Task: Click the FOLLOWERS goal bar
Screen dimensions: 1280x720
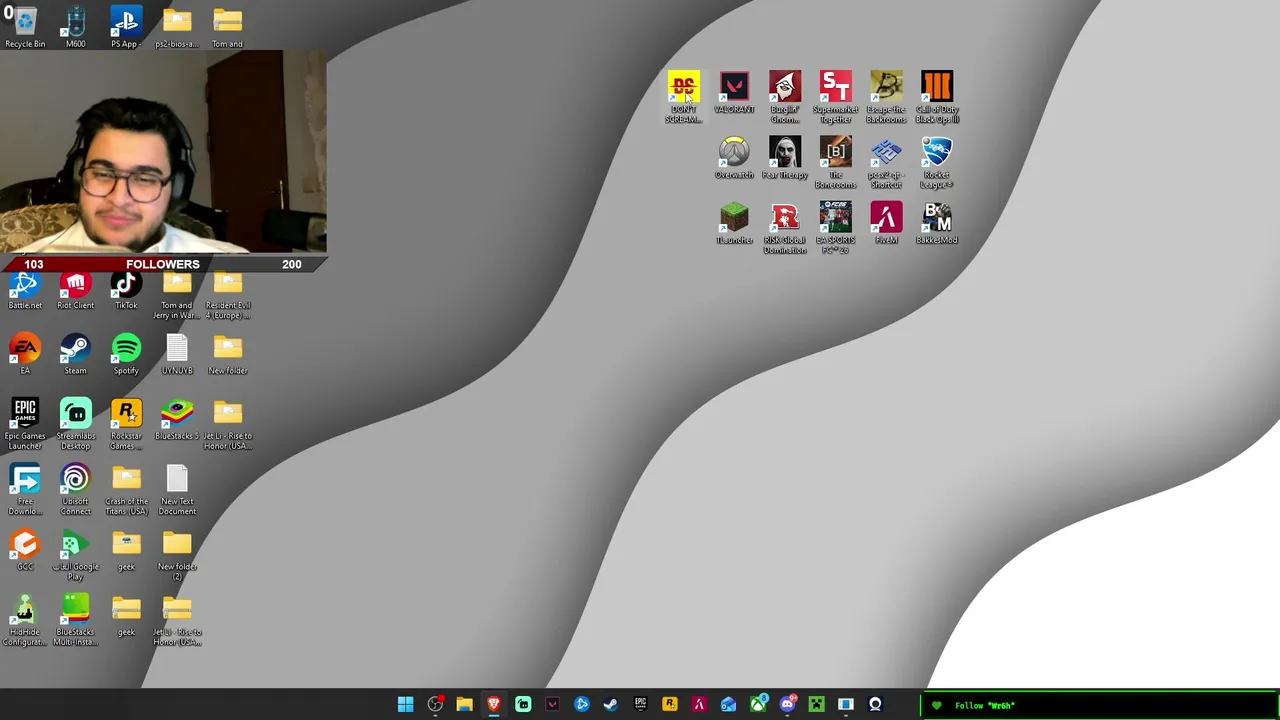Action: [163, 264]
